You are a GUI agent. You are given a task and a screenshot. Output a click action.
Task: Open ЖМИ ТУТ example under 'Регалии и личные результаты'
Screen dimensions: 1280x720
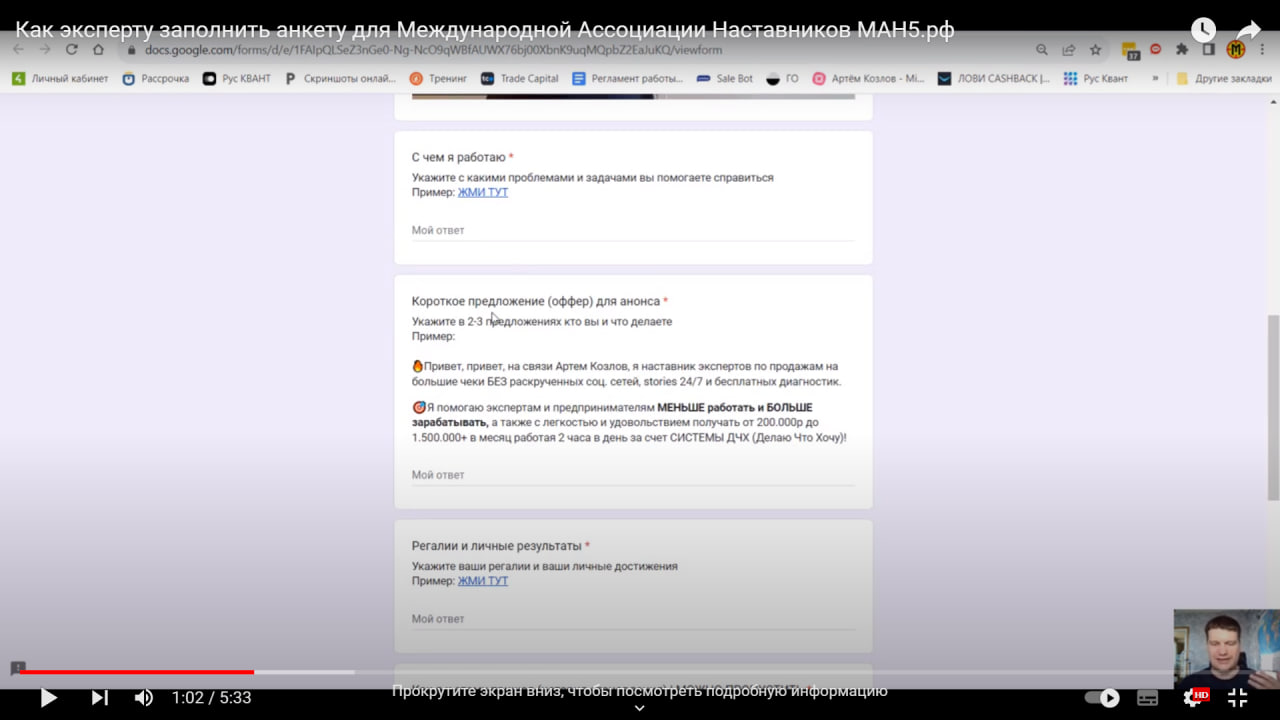pyautogui.click(x=483, y=581)
